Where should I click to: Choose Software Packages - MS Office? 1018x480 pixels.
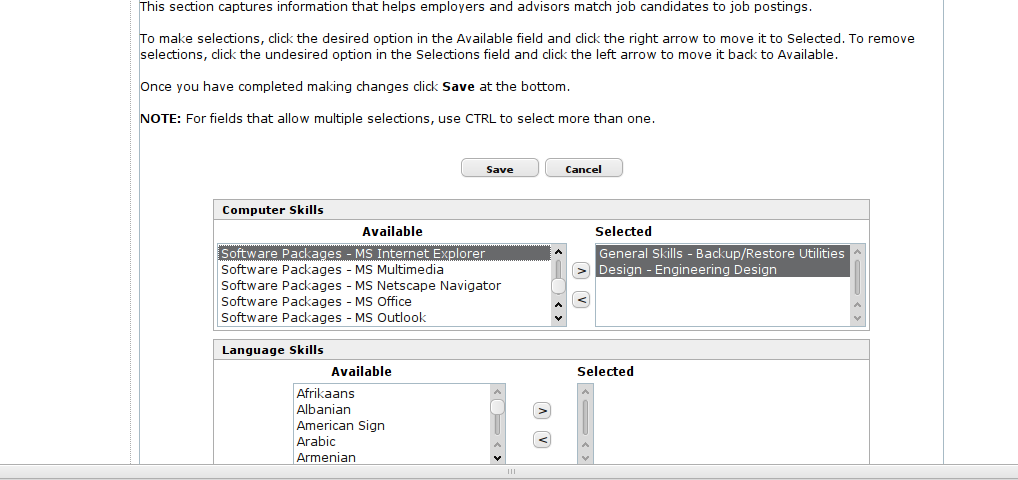point(384,301)
